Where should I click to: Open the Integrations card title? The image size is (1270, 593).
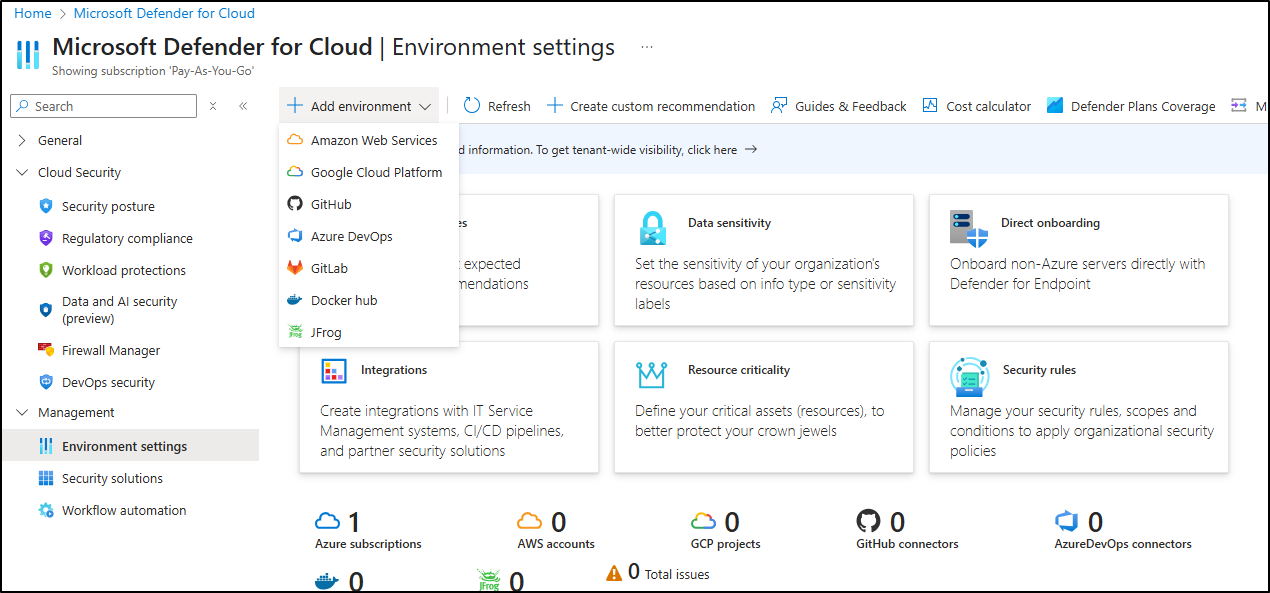394,370
